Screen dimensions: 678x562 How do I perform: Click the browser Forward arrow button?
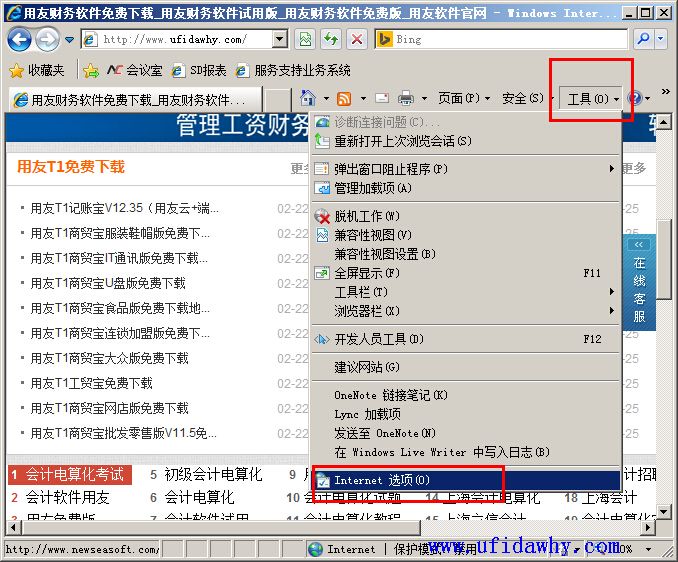pyautogui.click(x=47, y=40)
